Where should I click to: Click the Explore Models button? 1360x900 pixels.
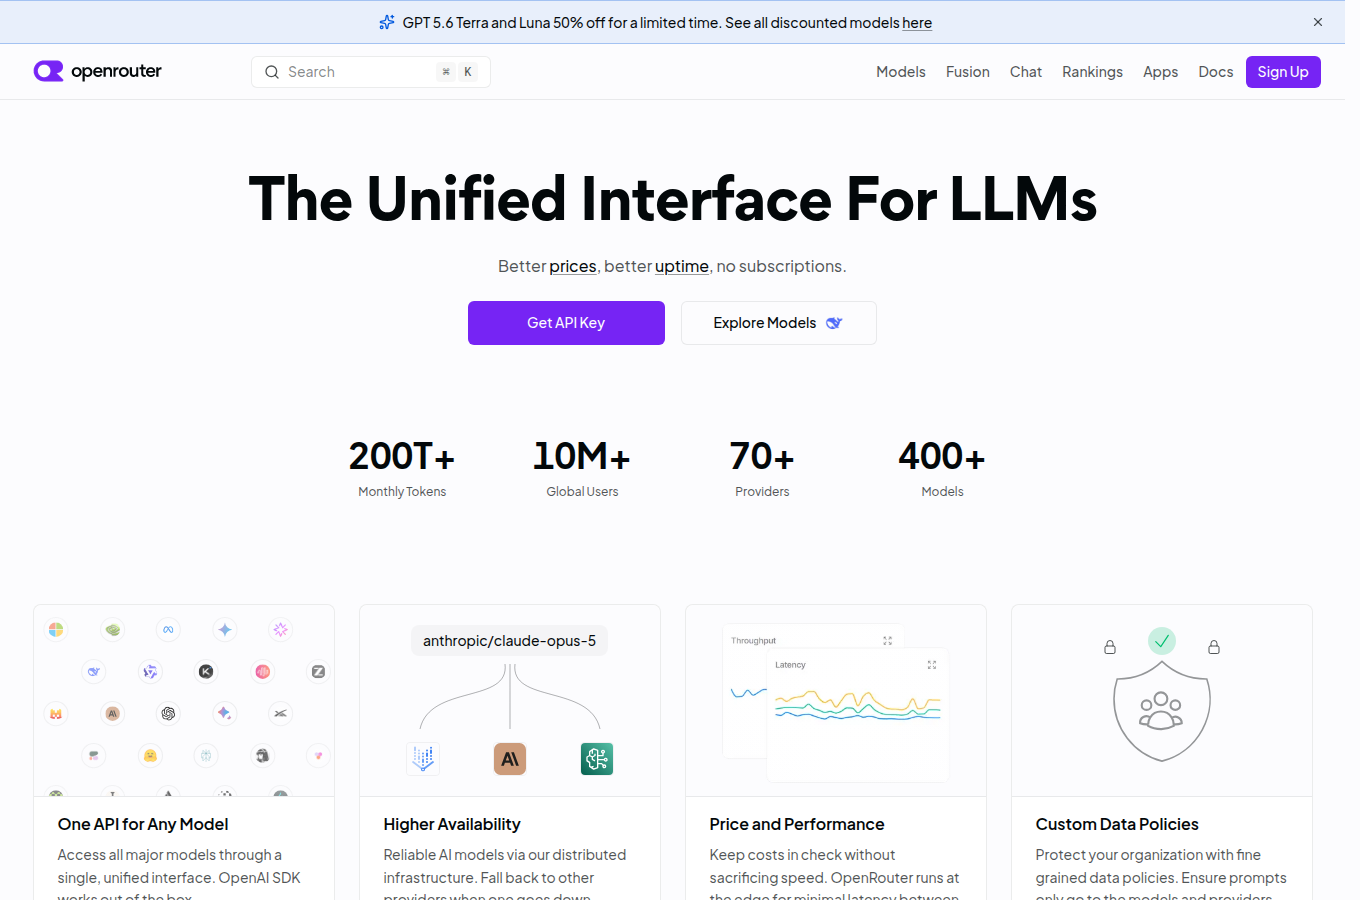pos(779,323)
